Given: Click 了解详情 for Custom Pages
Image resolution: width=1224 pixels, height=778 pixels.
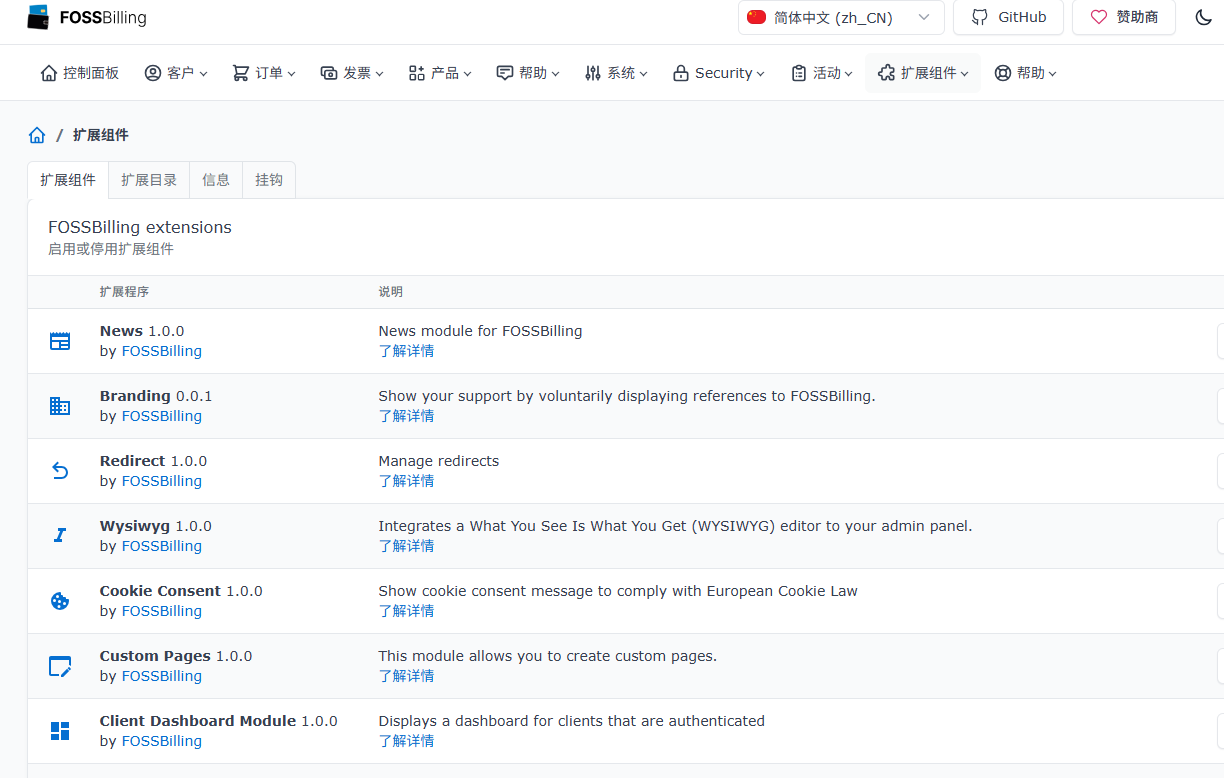Looking at the screenshot, I should (x=406, y=676).
